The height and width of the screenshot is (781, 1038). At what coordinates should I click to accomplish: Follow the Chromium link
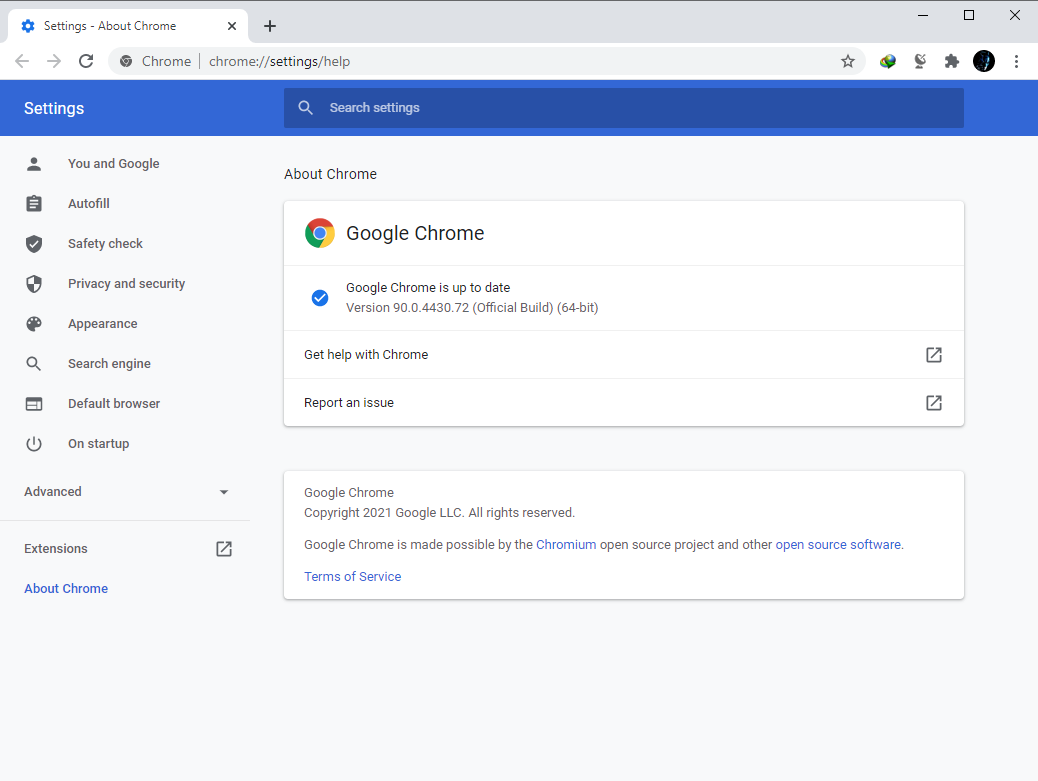click(x=566, y=545)
